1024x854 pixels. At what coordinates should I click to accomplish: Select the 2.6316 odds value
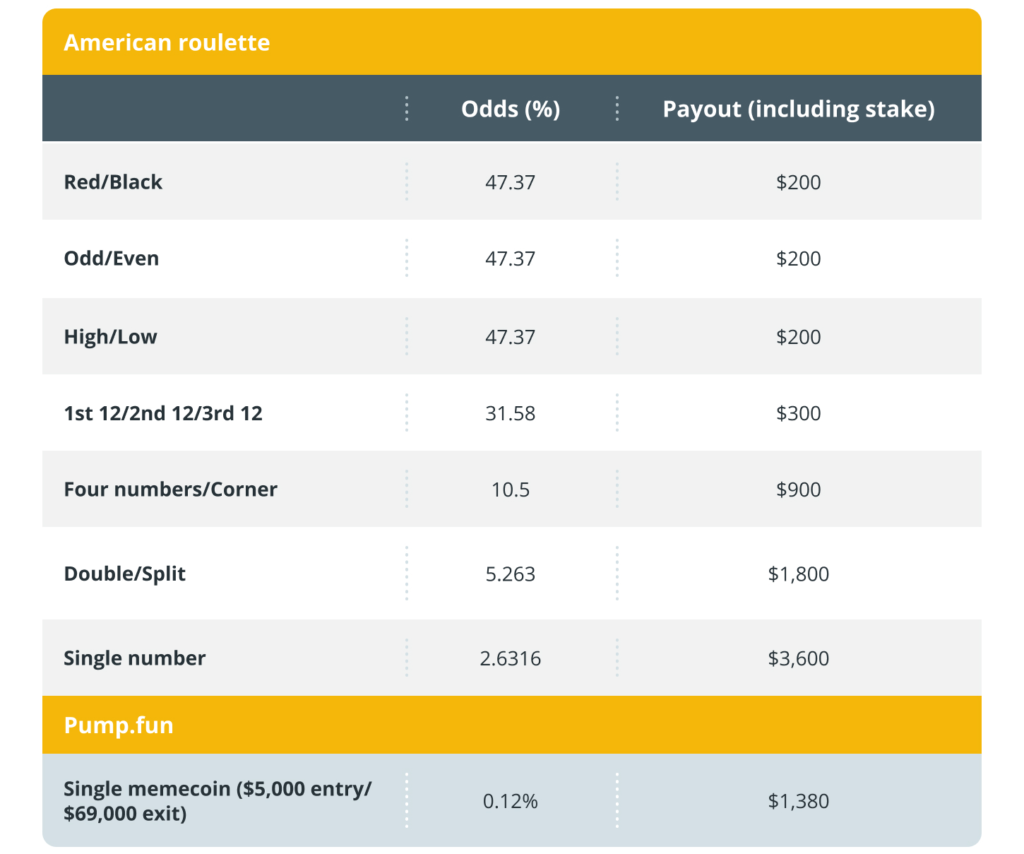(510, 658)
